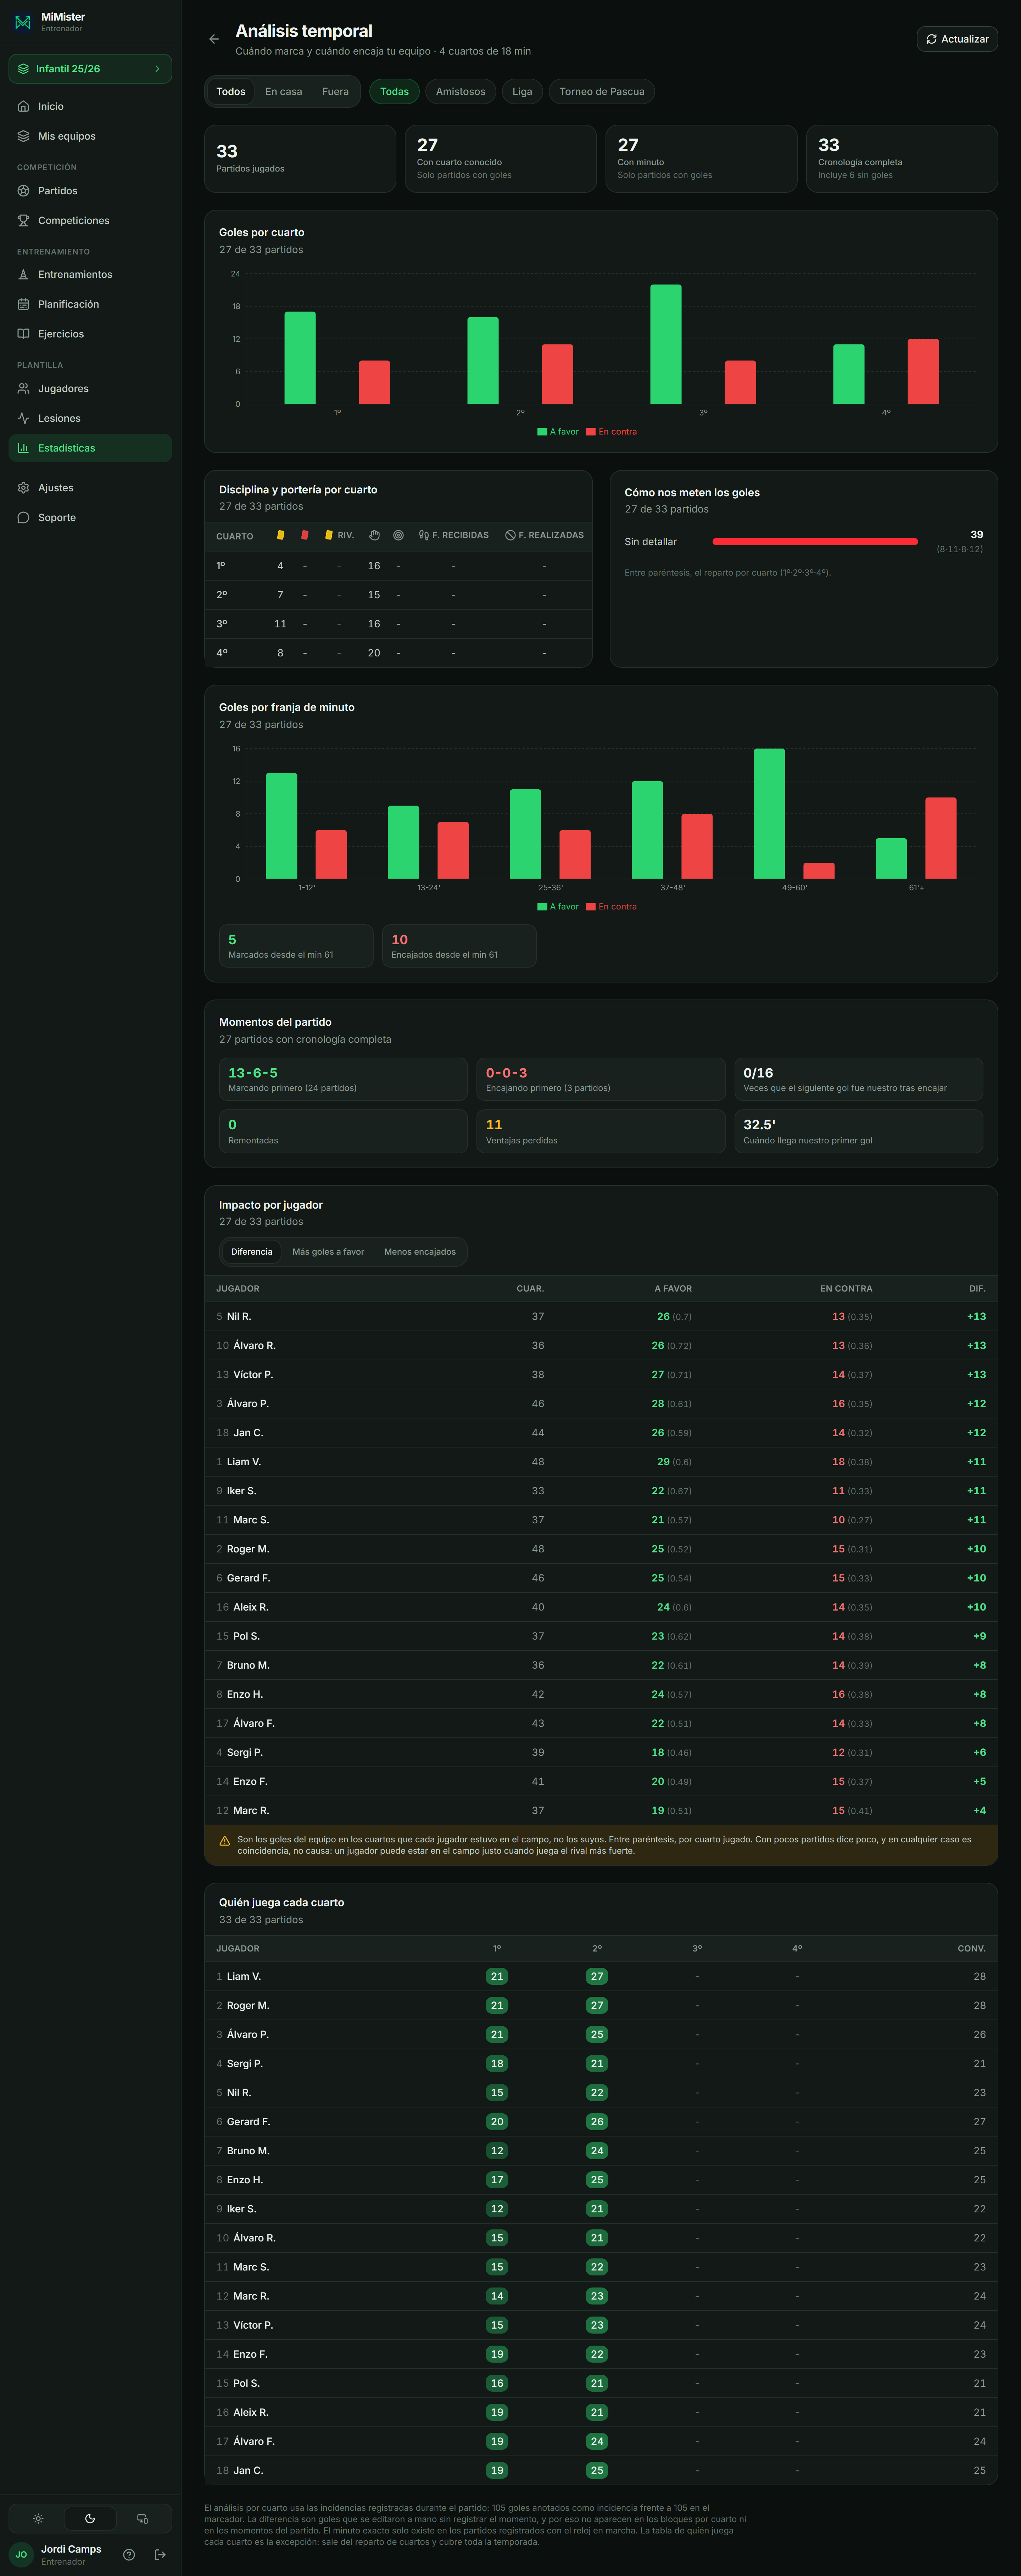Click the A favor legend in Goles por cuarto

point(558,432)
